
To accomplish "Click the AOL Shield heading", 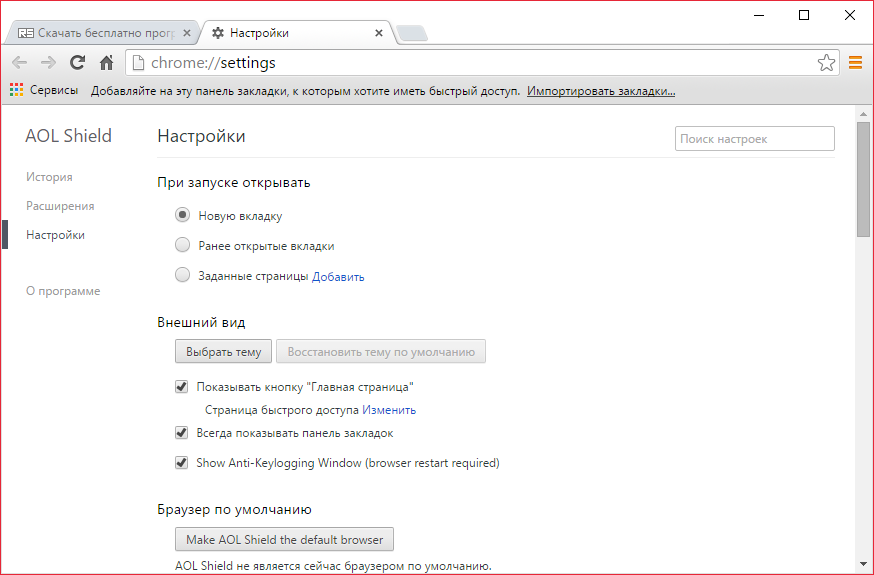I will coord(69,136).
